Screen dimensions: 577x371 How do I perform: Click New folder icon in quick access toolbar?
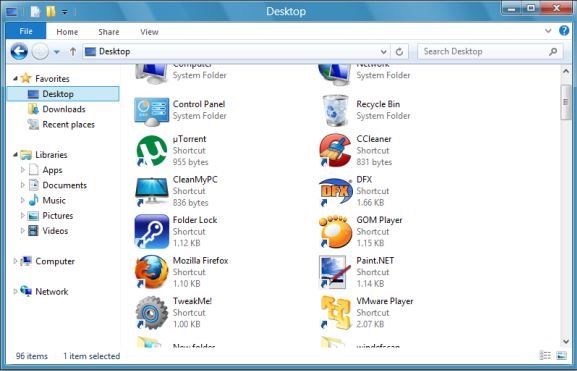point(51,11)
